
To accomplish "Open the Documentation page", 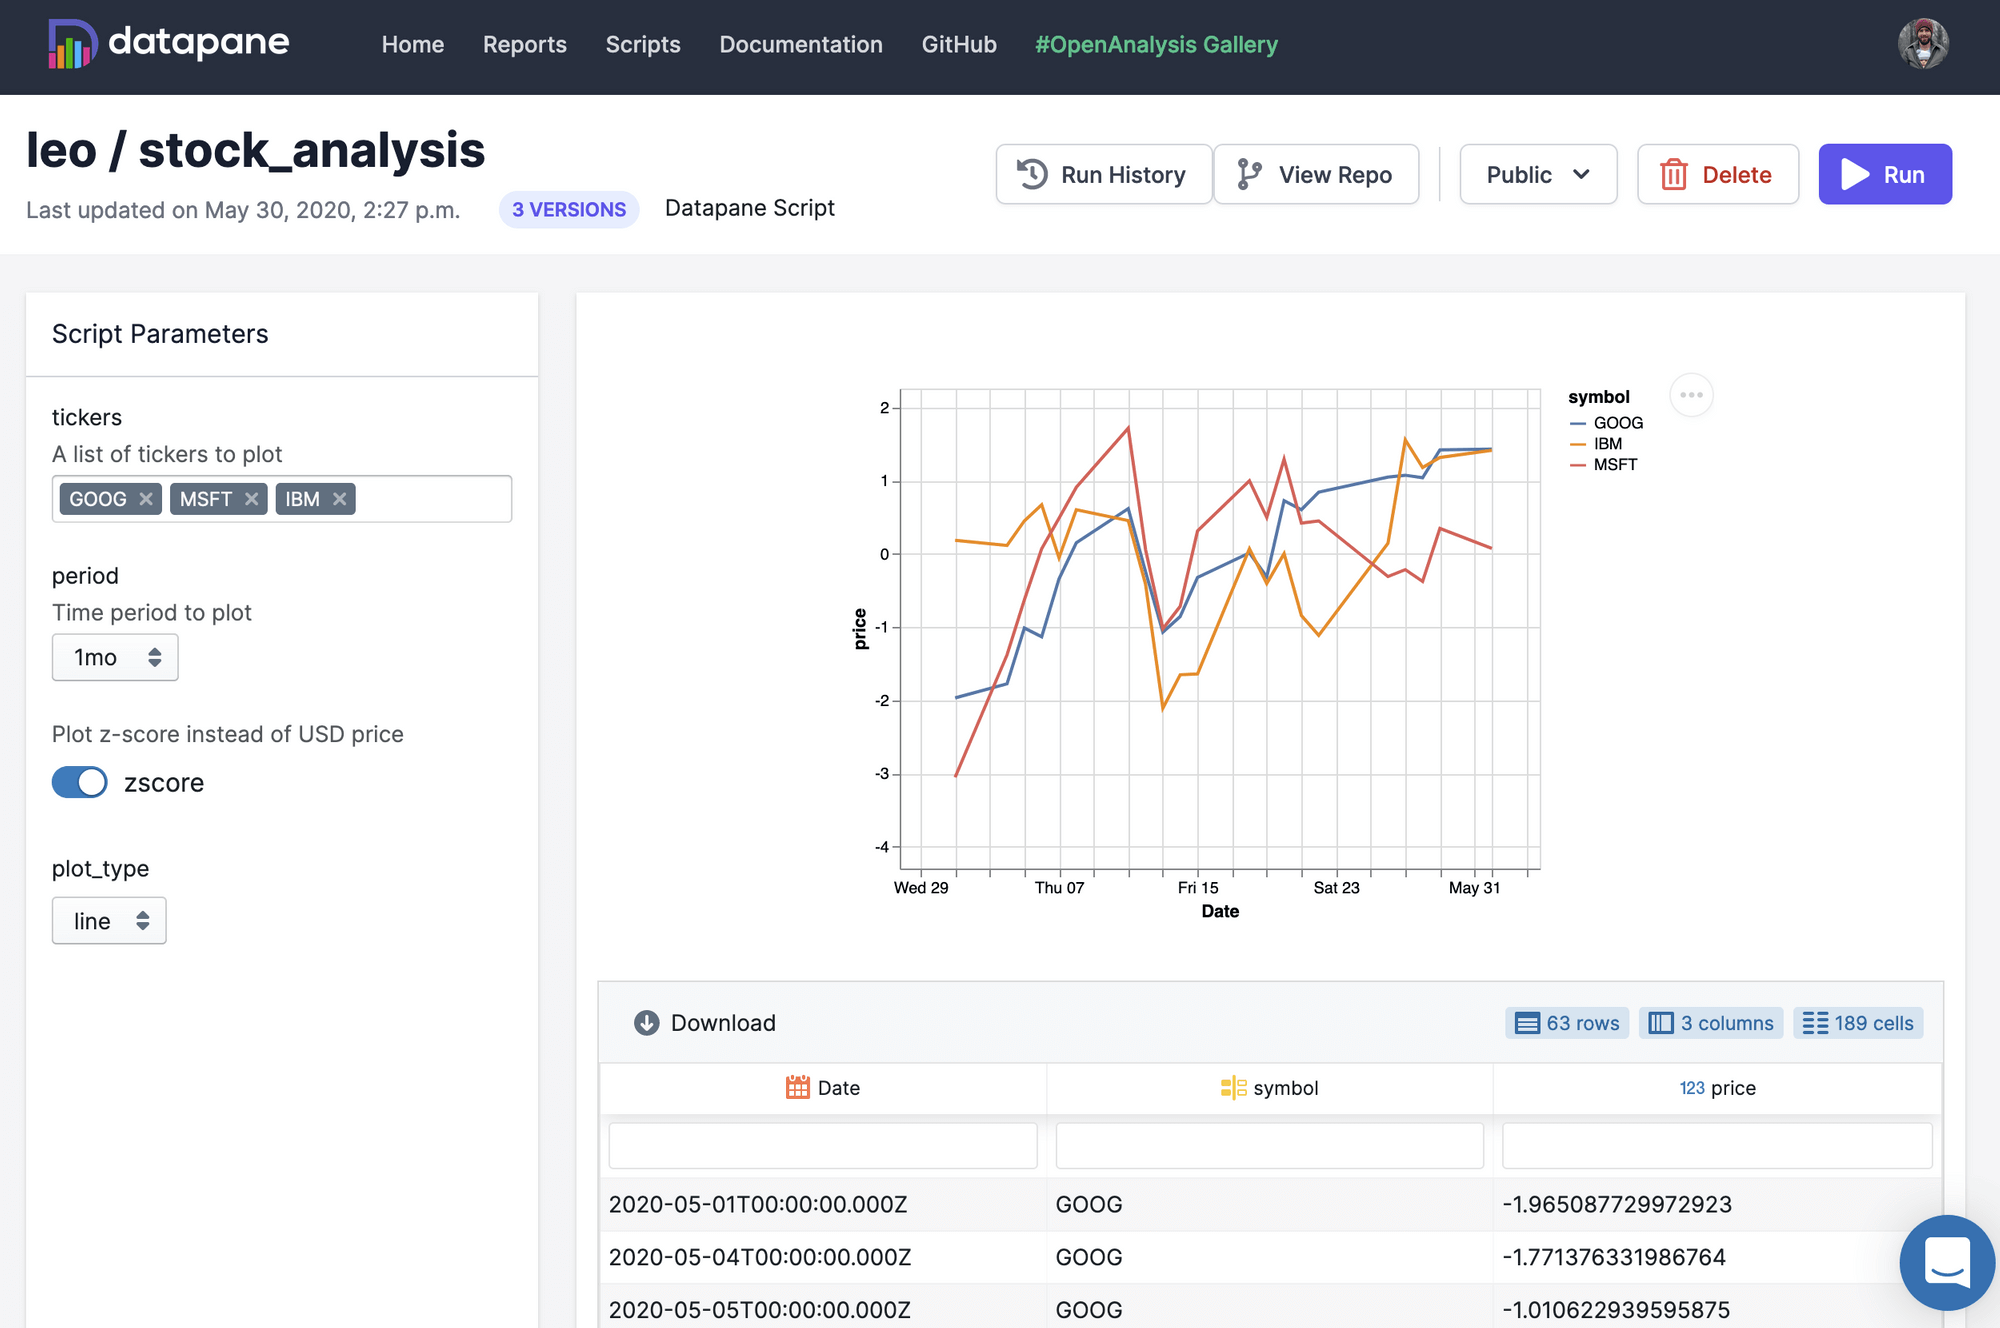I will click(800, 45).
